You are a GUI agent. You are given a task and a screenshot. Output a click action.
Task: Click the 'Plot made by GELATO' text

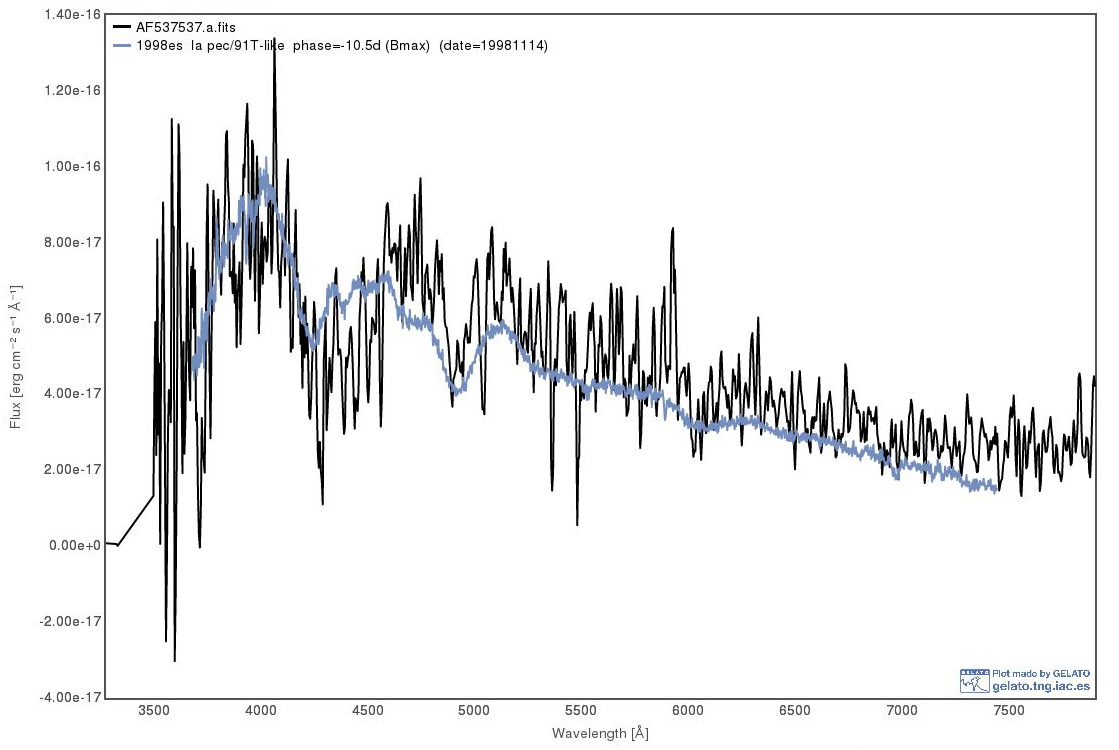(x=1040, y=674)
